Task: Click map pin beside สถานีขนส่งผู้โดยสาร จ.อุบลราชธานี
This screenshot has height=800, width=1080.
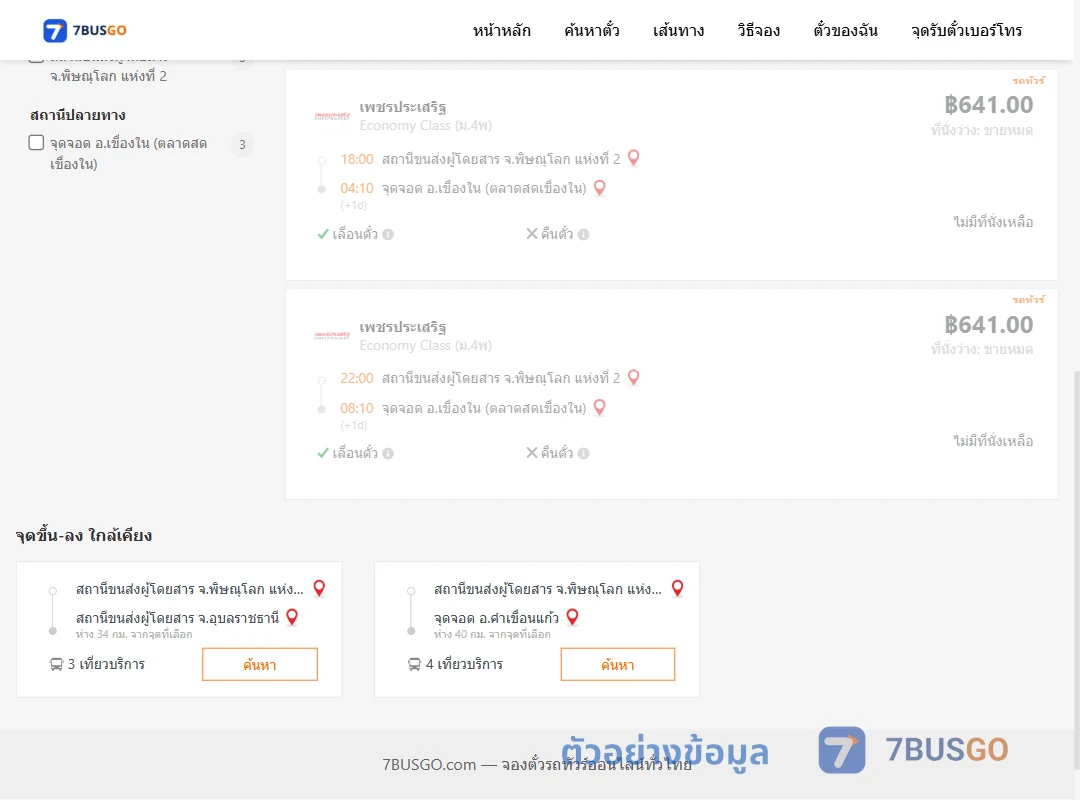Action: 292,617
